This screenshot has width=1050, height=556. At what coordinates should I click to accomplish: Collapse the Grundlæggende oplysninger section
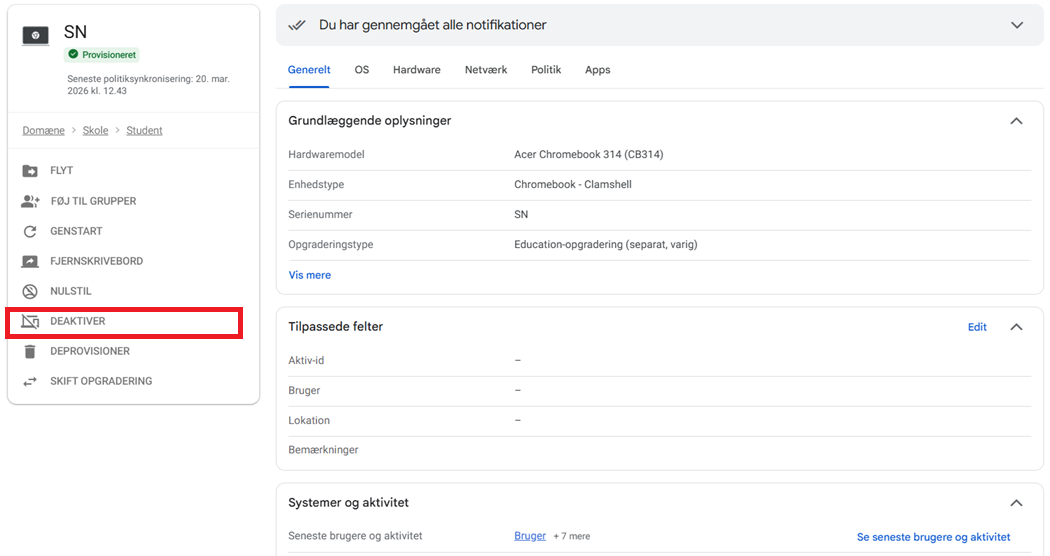(1016, 121)
